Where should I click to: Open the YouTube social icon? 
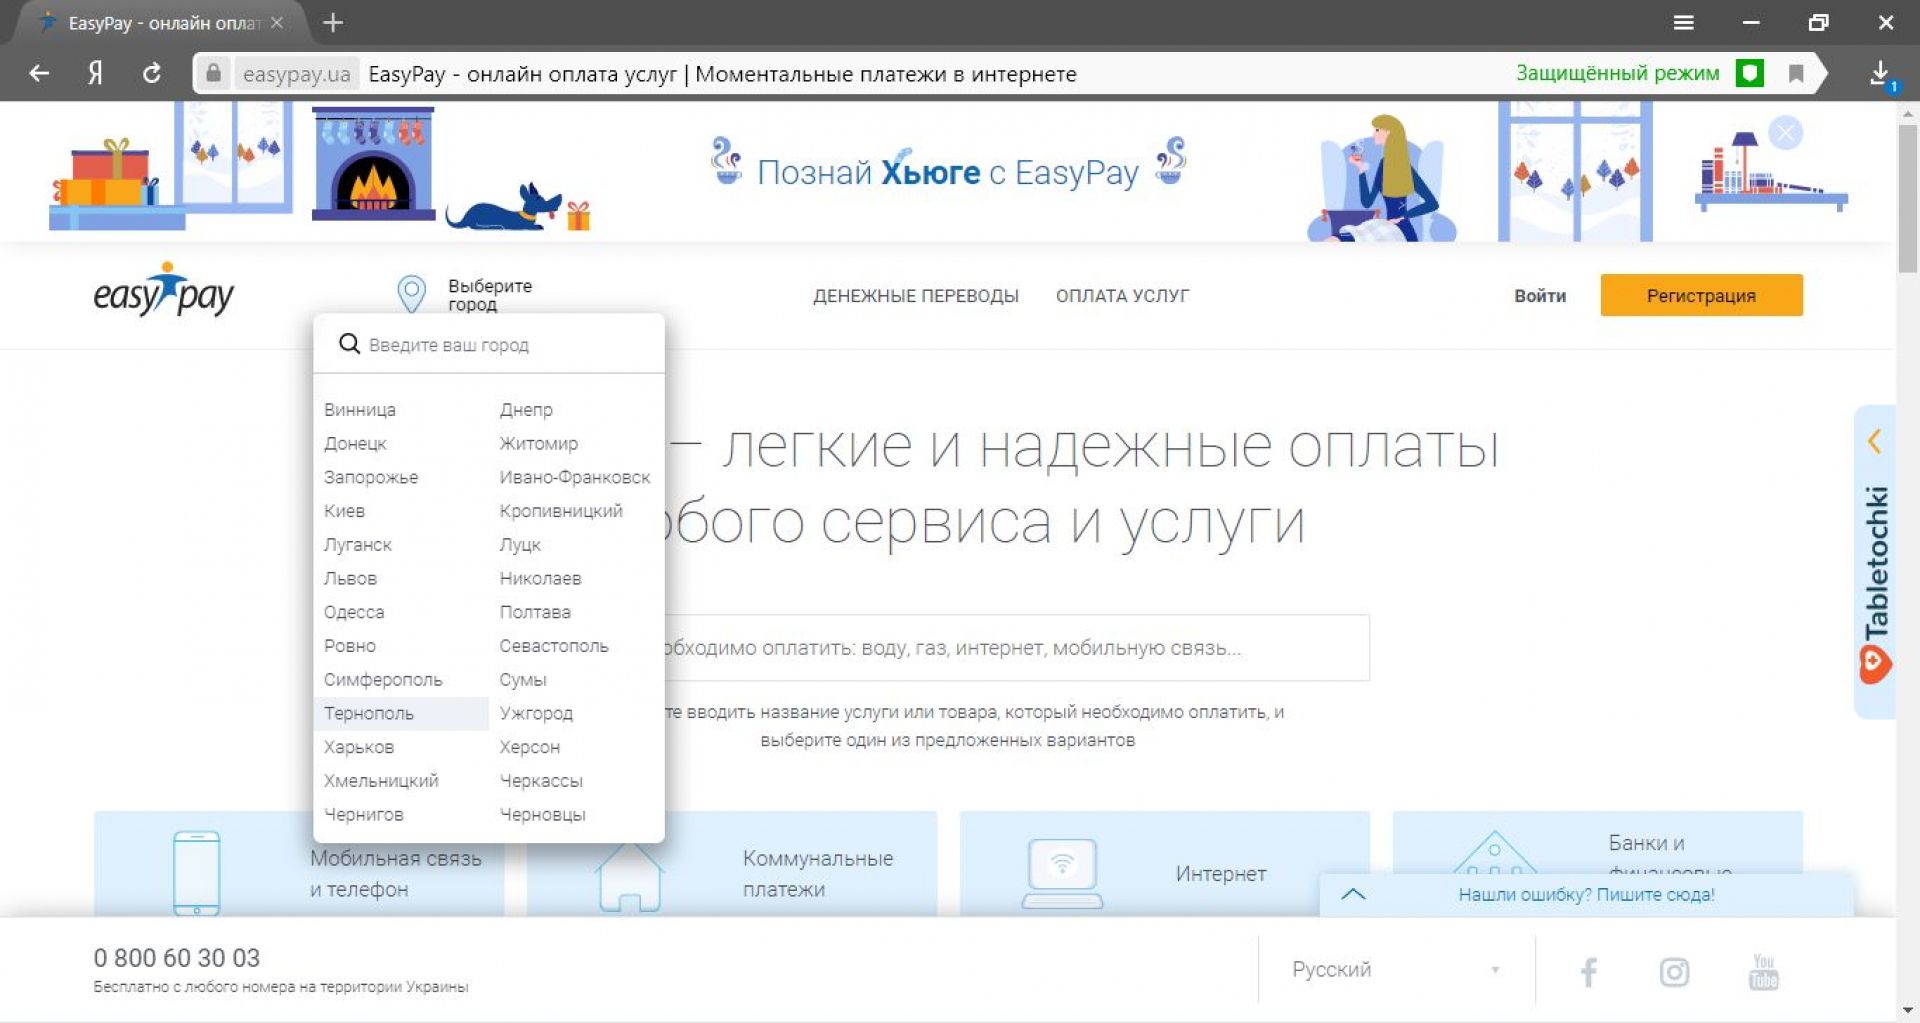tap(1763, 971)
